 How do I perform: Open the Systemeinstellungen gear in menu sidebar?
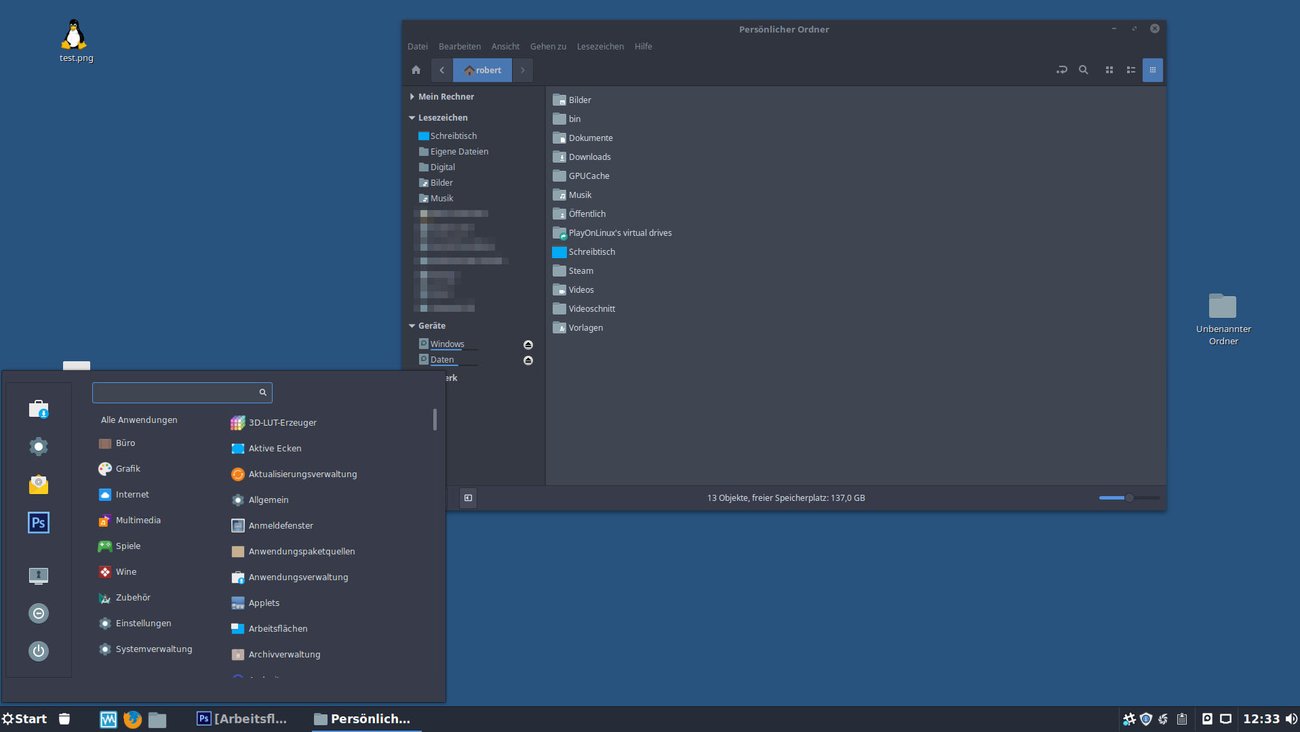[x=38, y=446]
